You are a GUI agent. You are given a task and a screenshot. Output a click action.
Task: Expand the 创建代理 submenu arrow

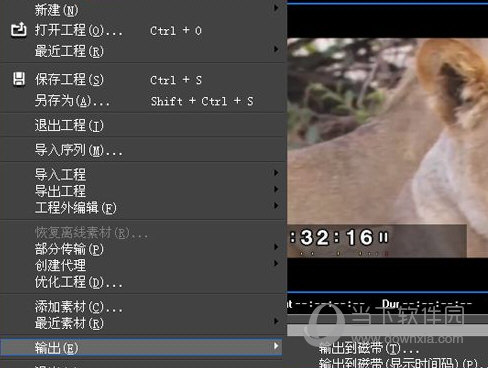(276, 263)
